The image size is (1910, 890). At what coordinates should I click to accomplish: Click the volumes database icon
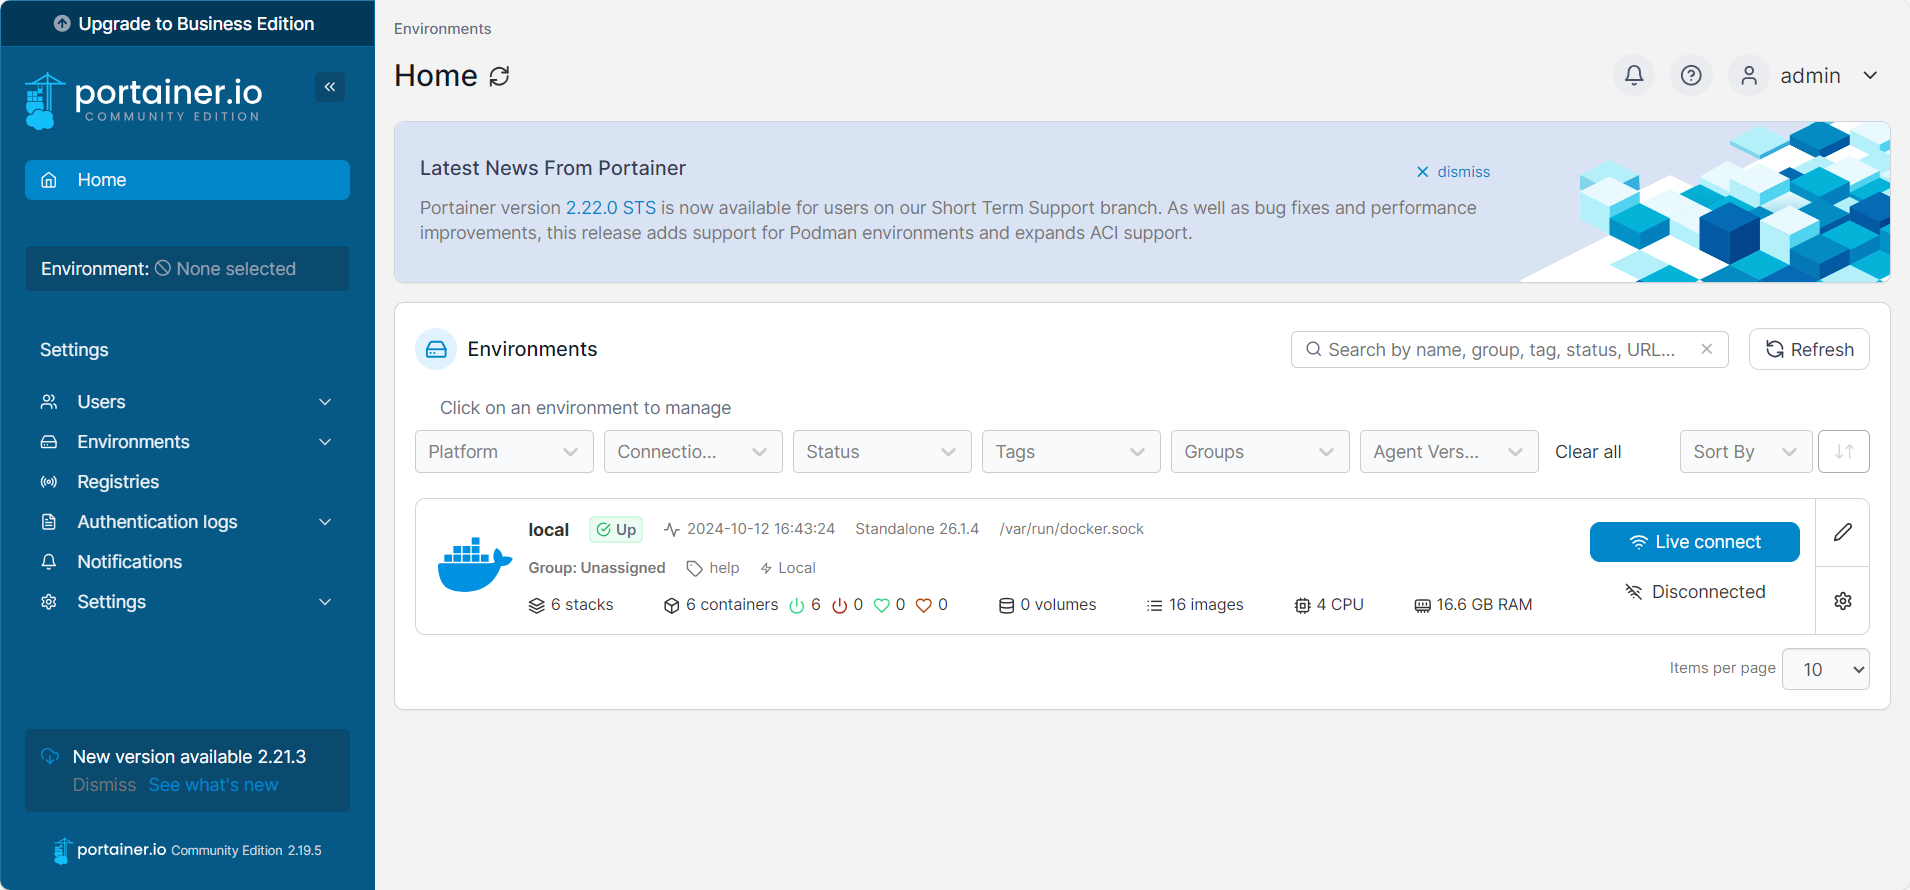[1006, 605]
